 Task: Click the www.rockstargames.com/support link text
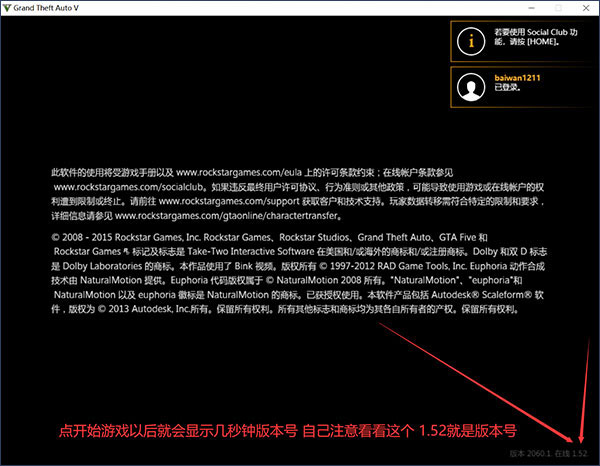coord(229,201)
